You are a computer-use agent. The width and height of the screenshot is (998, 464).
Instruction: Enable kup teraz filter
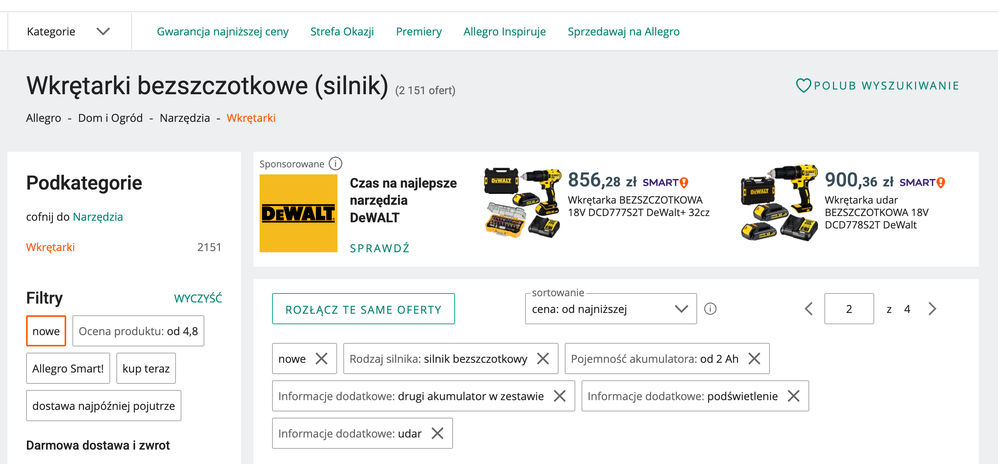(x=146, y=369)
